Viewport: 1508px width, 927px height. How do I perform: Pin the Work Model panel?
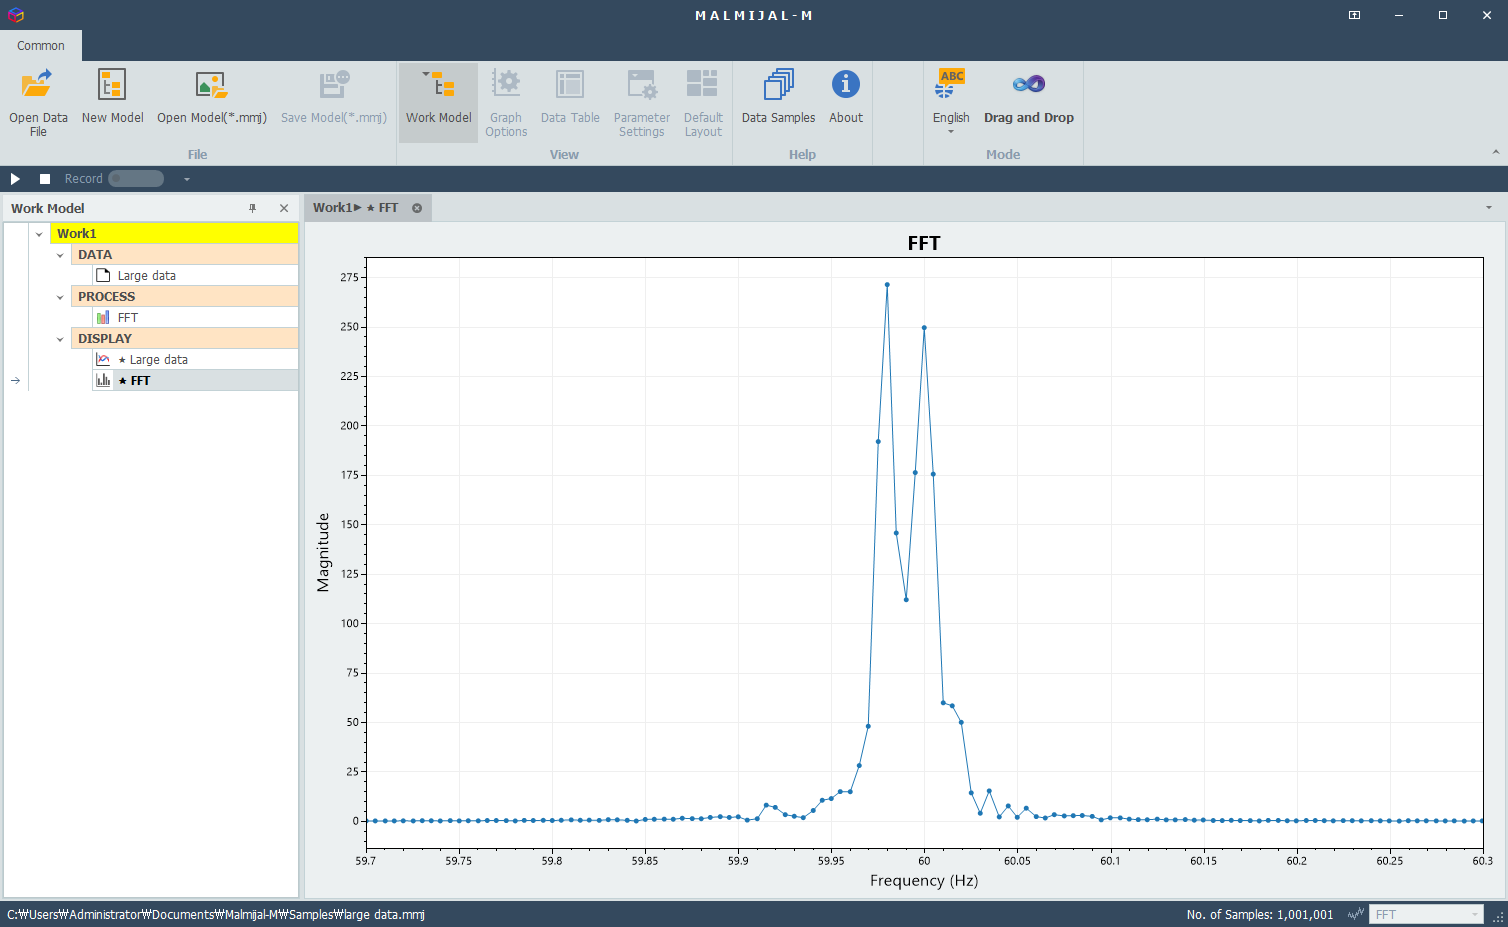pyautogui.click(x=252, y=208)
